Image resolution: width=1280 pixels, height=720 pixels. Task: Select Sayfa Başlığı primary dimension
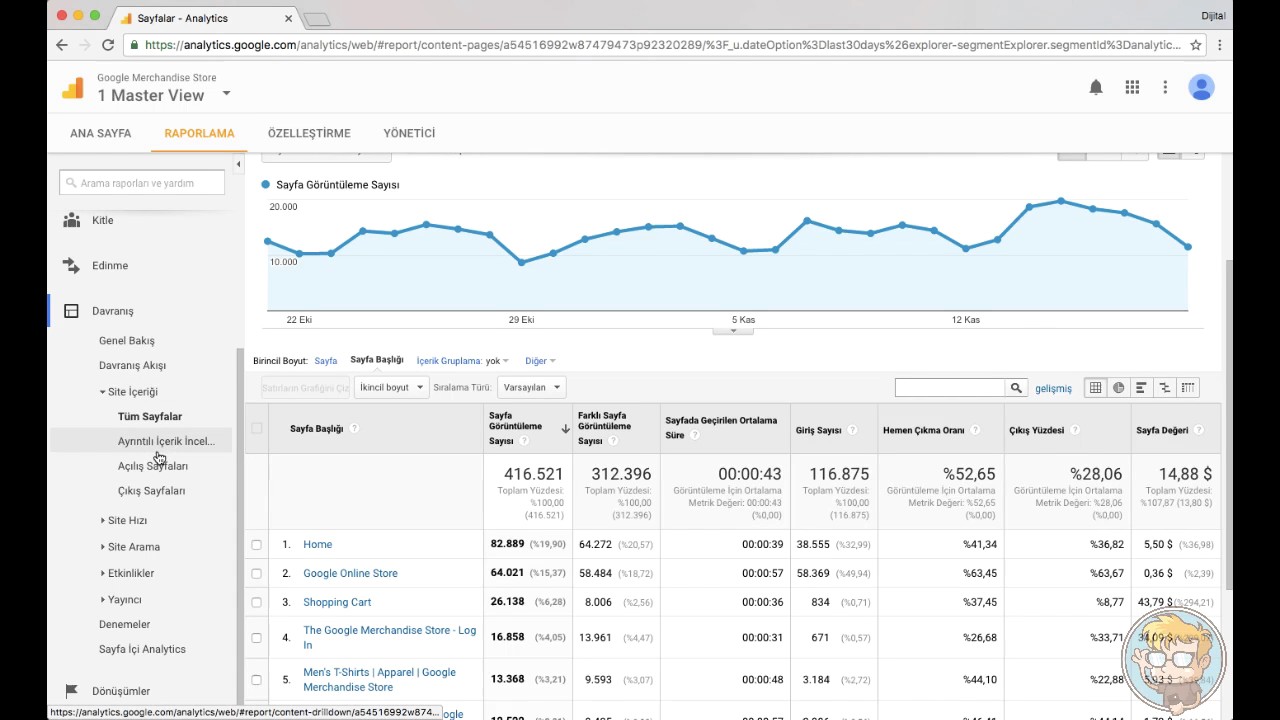coord(377,360)
